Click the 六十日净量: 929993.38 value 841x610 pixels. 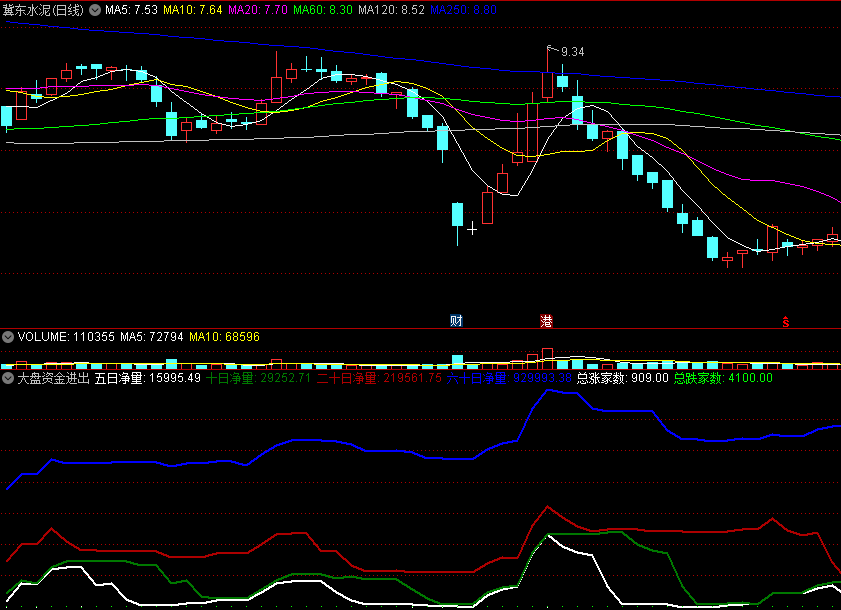coord(510,378)
